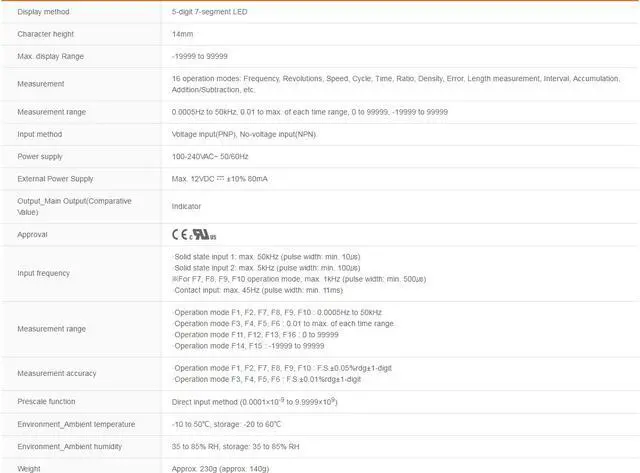640x473 pixels.
Task: Click the 'For F7, F8, F9, F10 operation mode' note
Action: click(x=299, y=279)
